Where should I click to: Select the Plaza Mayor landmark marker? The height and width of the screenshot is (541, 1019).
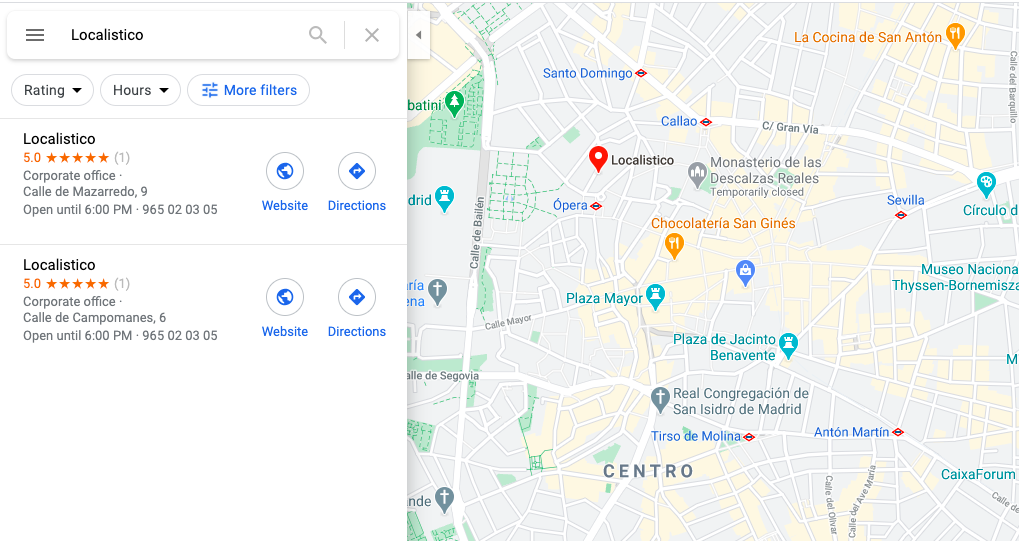(x=655, y=297)
